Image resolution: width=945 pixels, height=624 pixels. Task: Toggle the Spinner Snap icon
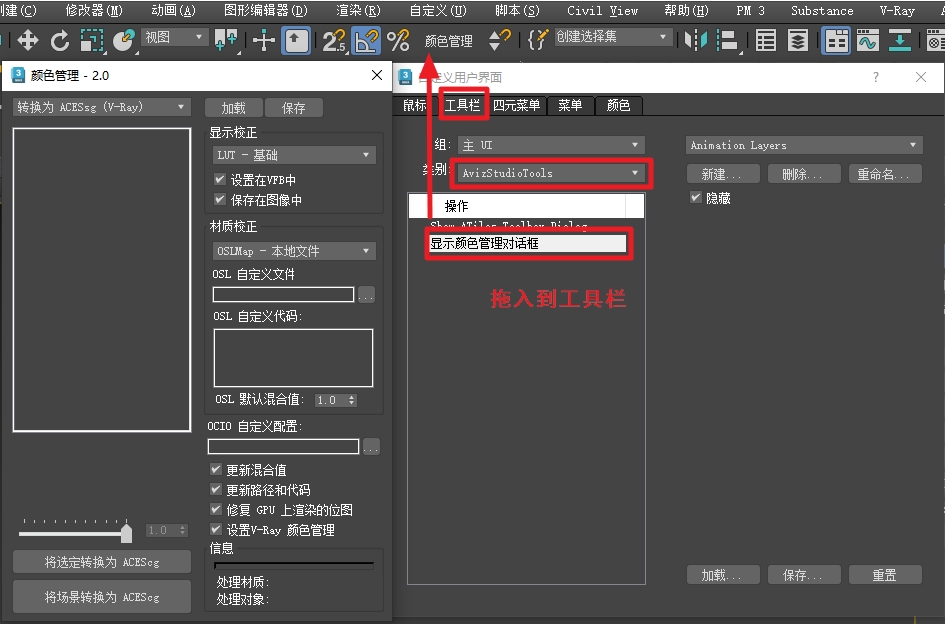[500, 41]
